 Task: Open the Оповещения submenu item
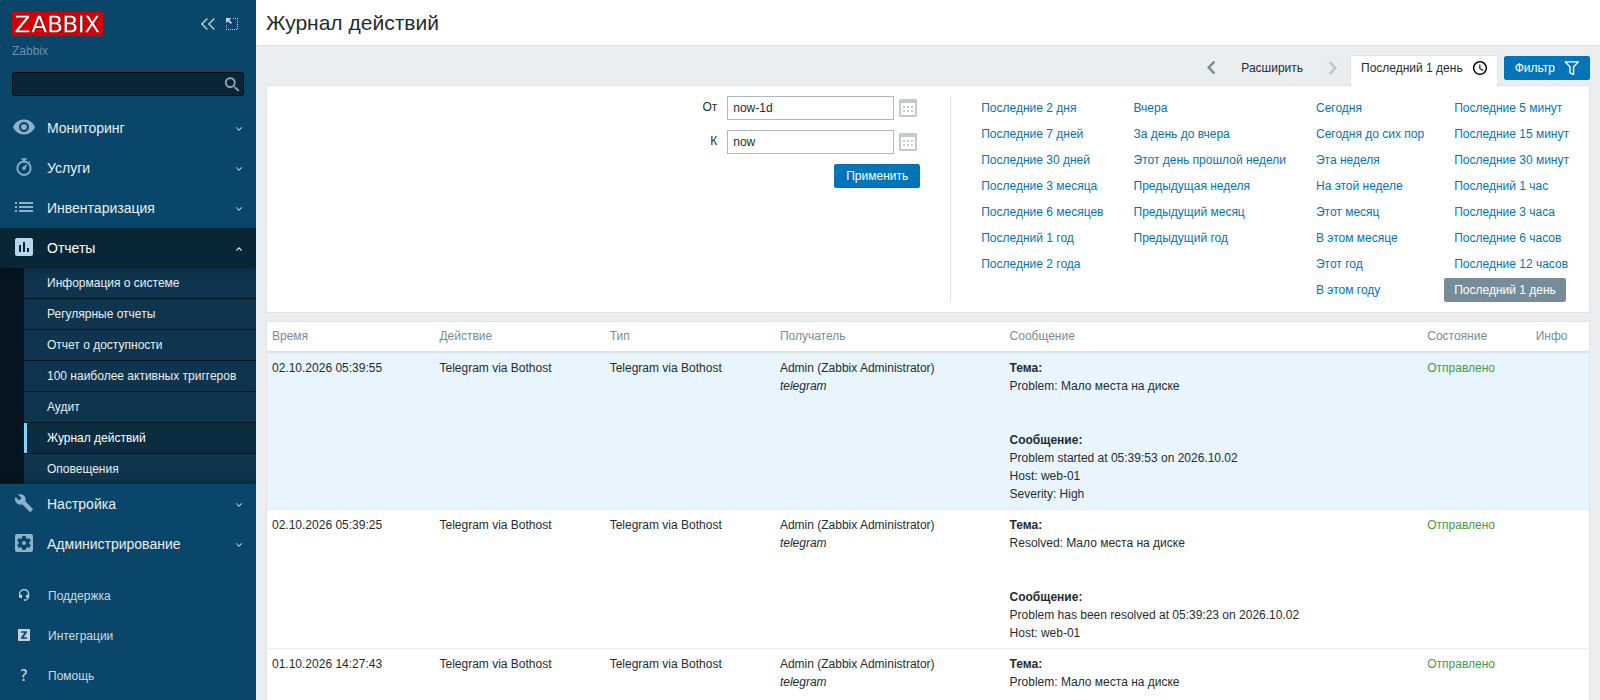pyautogui.click(x=140, y=469)
